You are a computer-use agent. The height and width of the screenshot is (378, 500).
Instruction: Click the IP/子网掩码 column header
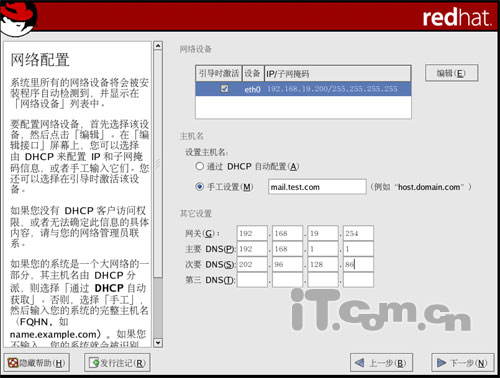[x=337, y=73]
